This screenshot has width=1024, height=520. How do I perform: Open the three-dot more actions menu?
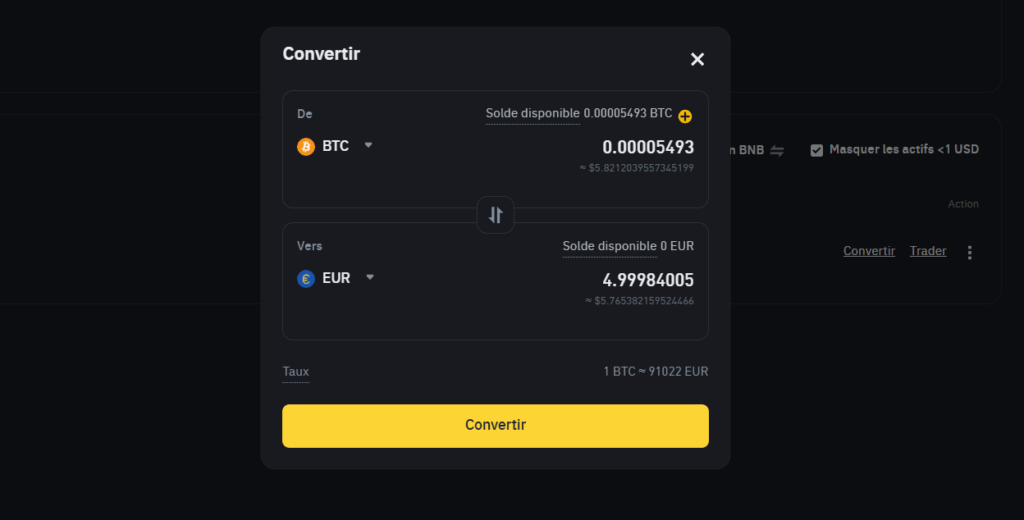click(x=969, y=252)
